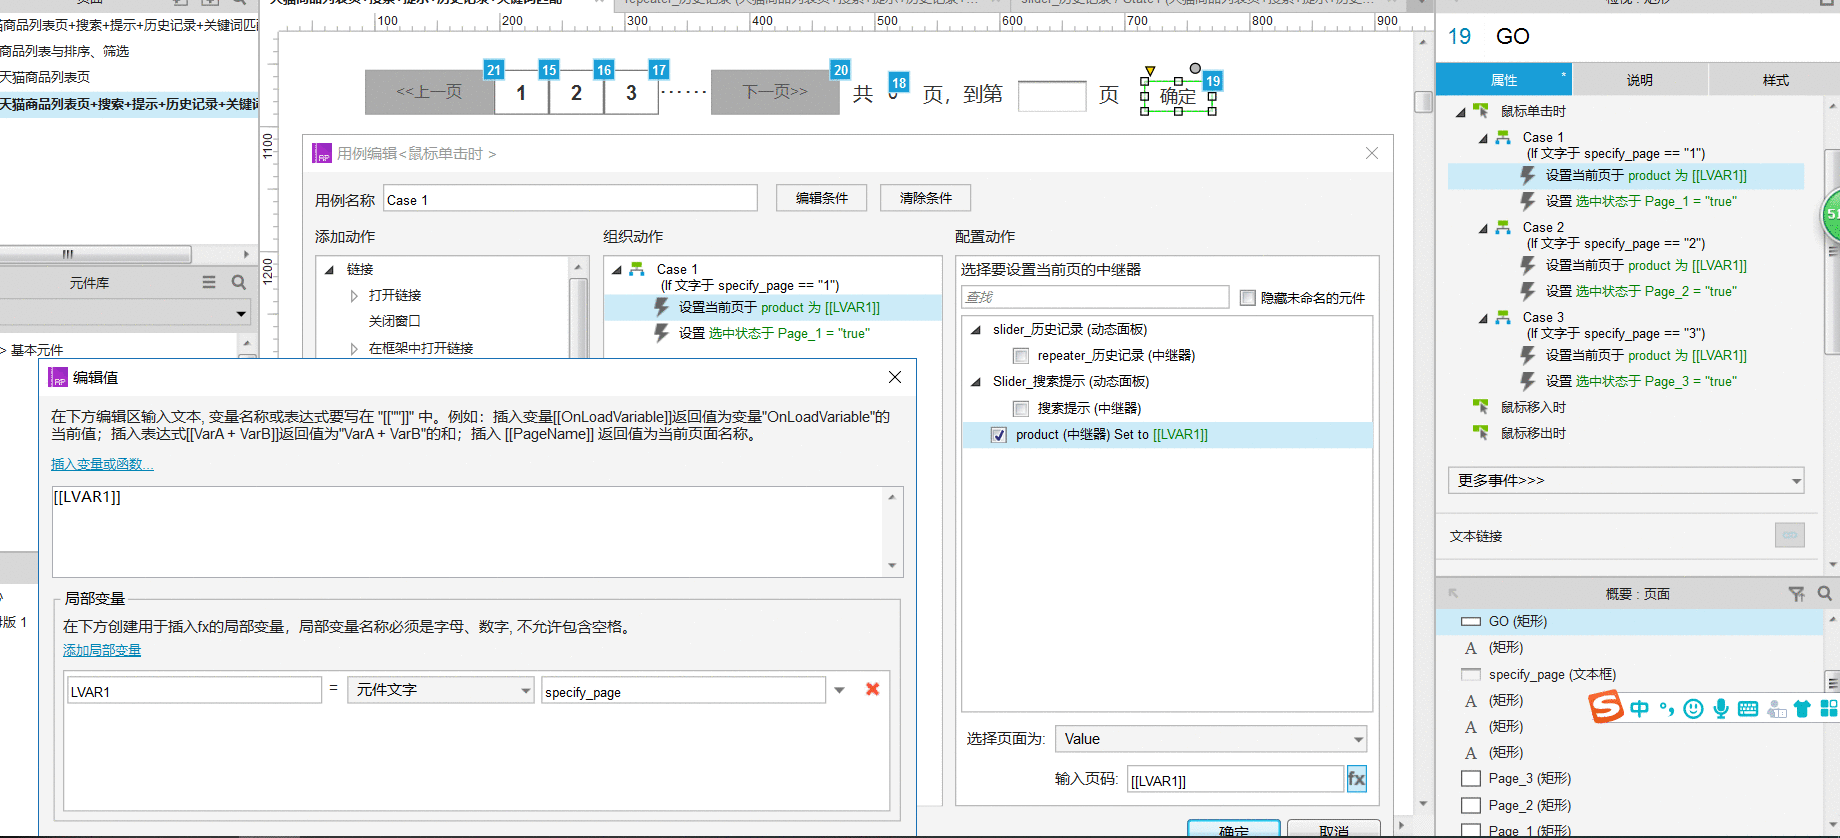Screen dimensions: 1840x838
Task: Click the 编辑条件 button
Action: click(822, 198)
